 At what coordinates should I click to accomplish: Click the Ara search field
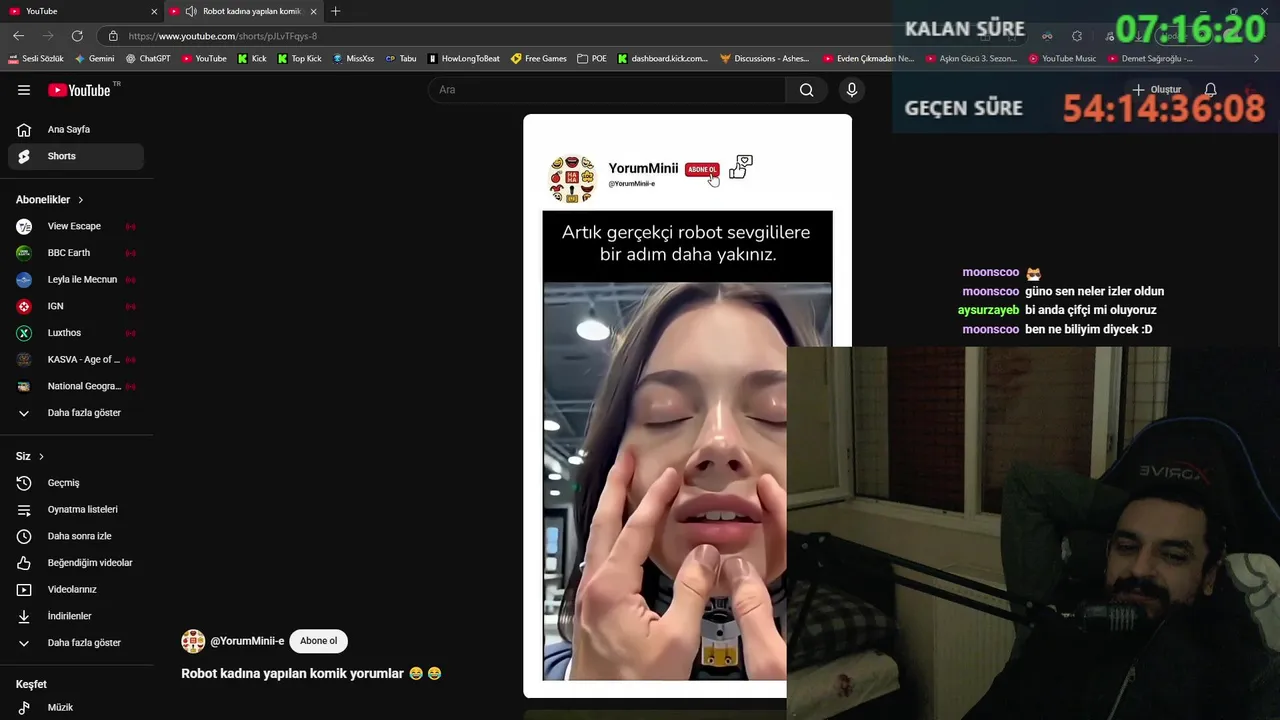click(607, 90)
